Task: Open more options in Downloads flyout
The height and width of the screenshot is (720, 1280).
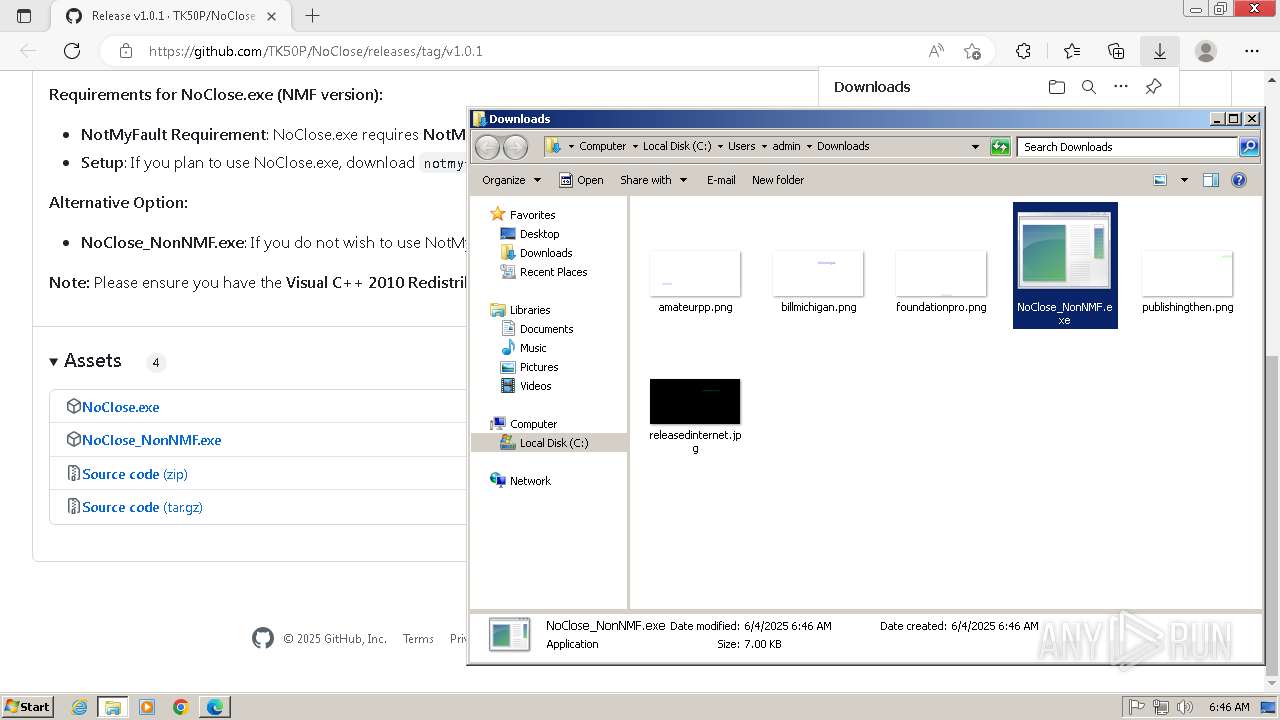Action: [x=1121, y=87]
